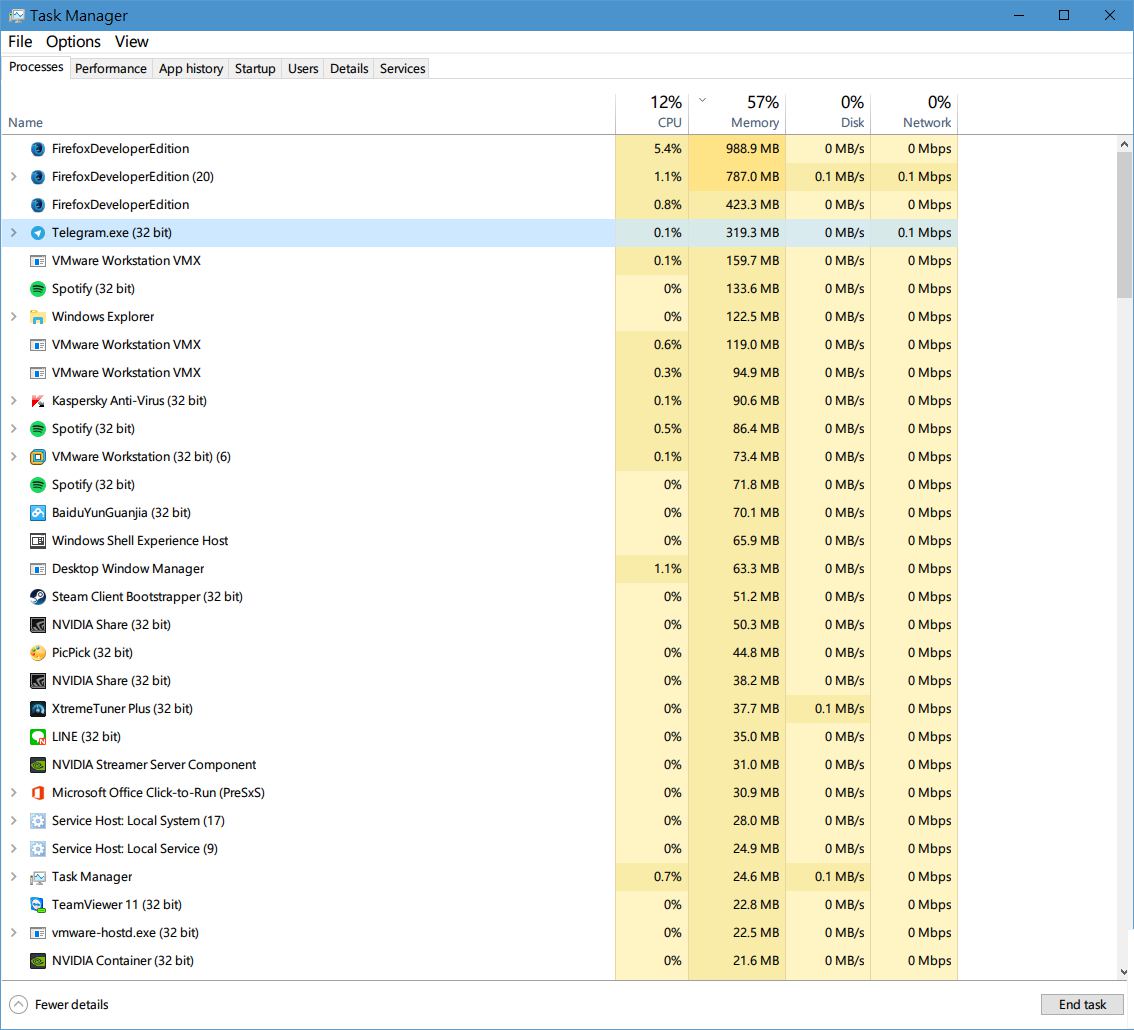Select the NVIDIA Share row using 38.2 MB
The height and width of the screenshot is (1030, 1134).
(x=479, y=681)
